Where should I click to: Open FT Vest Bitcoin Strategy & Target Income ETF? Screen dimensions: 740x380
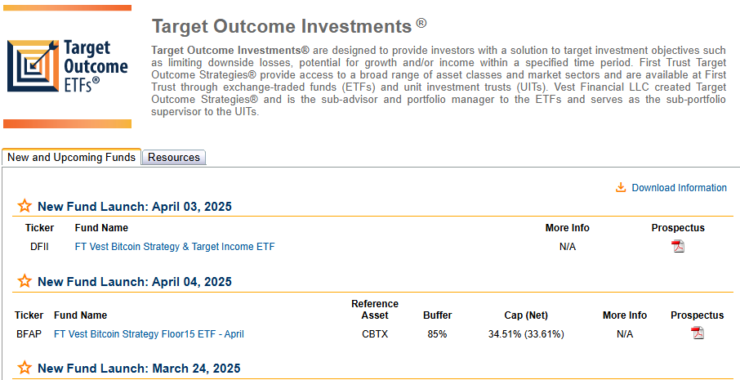click(x=175, y=246)
